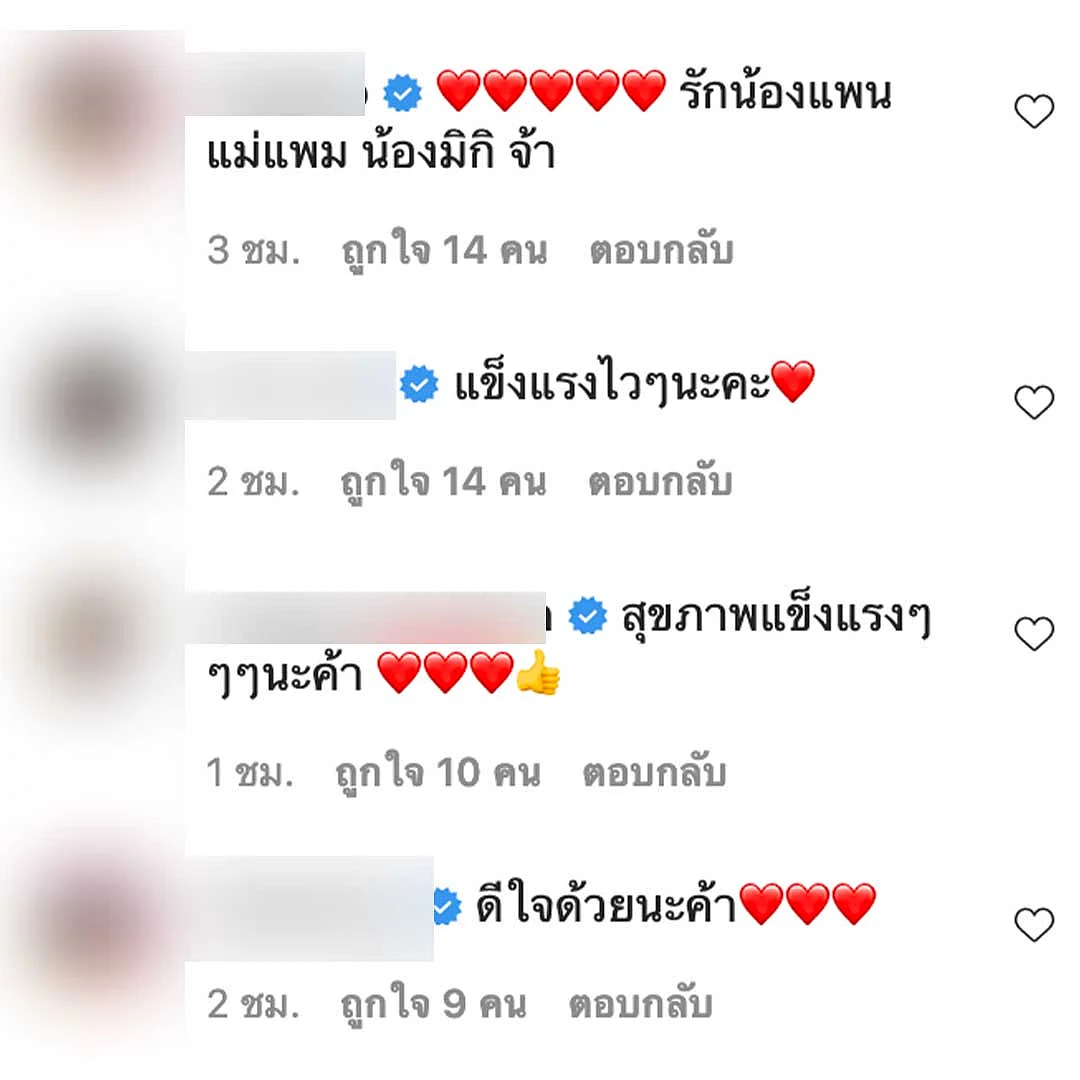
Task: Reply to the 3 ชม. comment
Action: point(662,250)
